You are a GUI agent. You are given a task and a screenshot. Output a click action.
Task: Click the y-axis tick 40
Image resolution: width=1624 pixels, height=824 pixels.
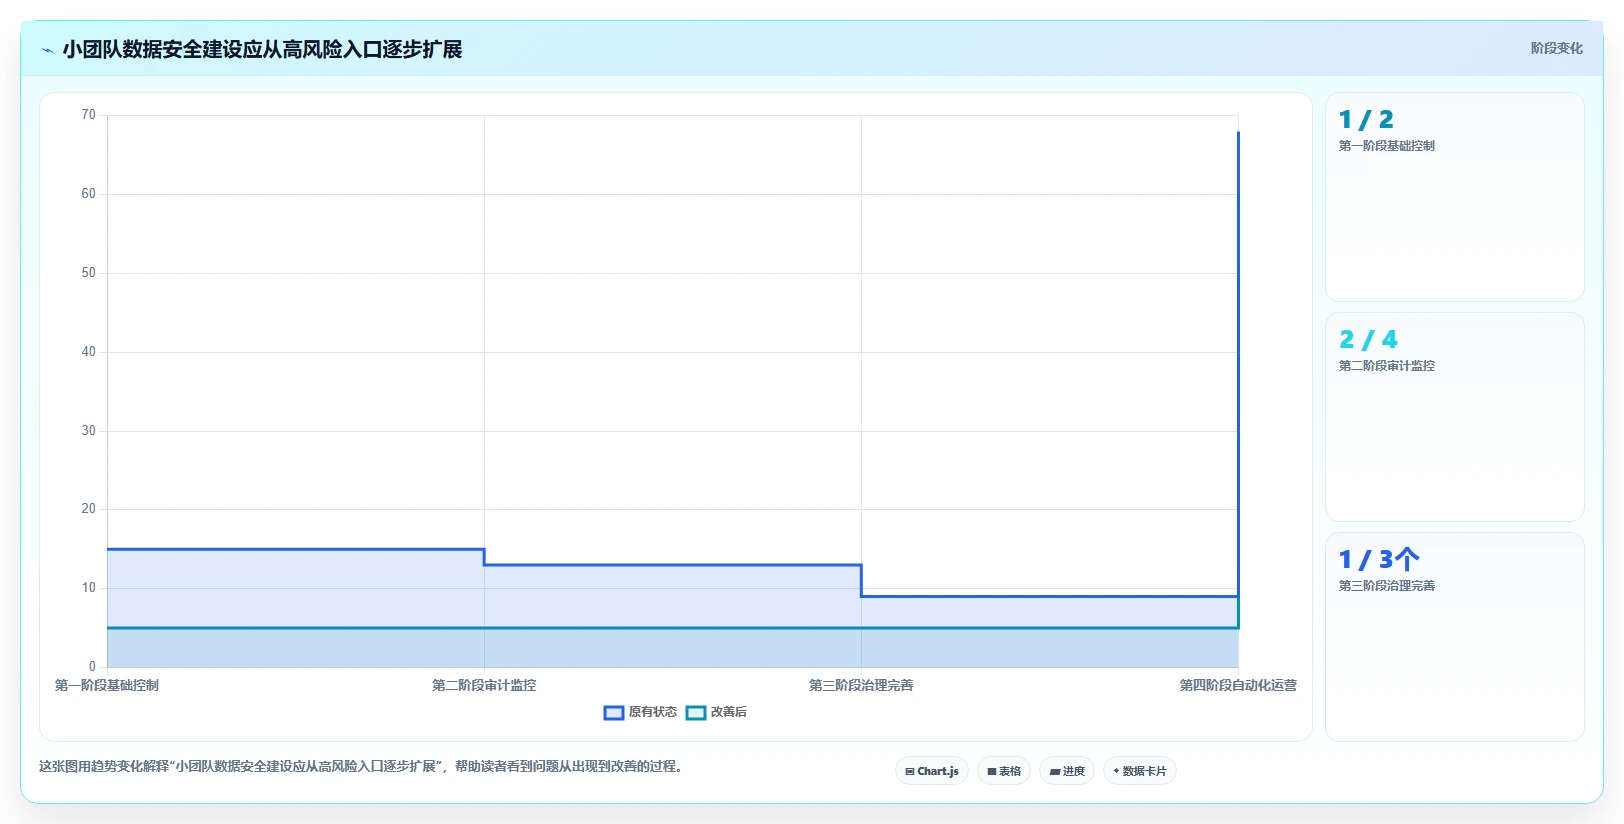(89, 352)
